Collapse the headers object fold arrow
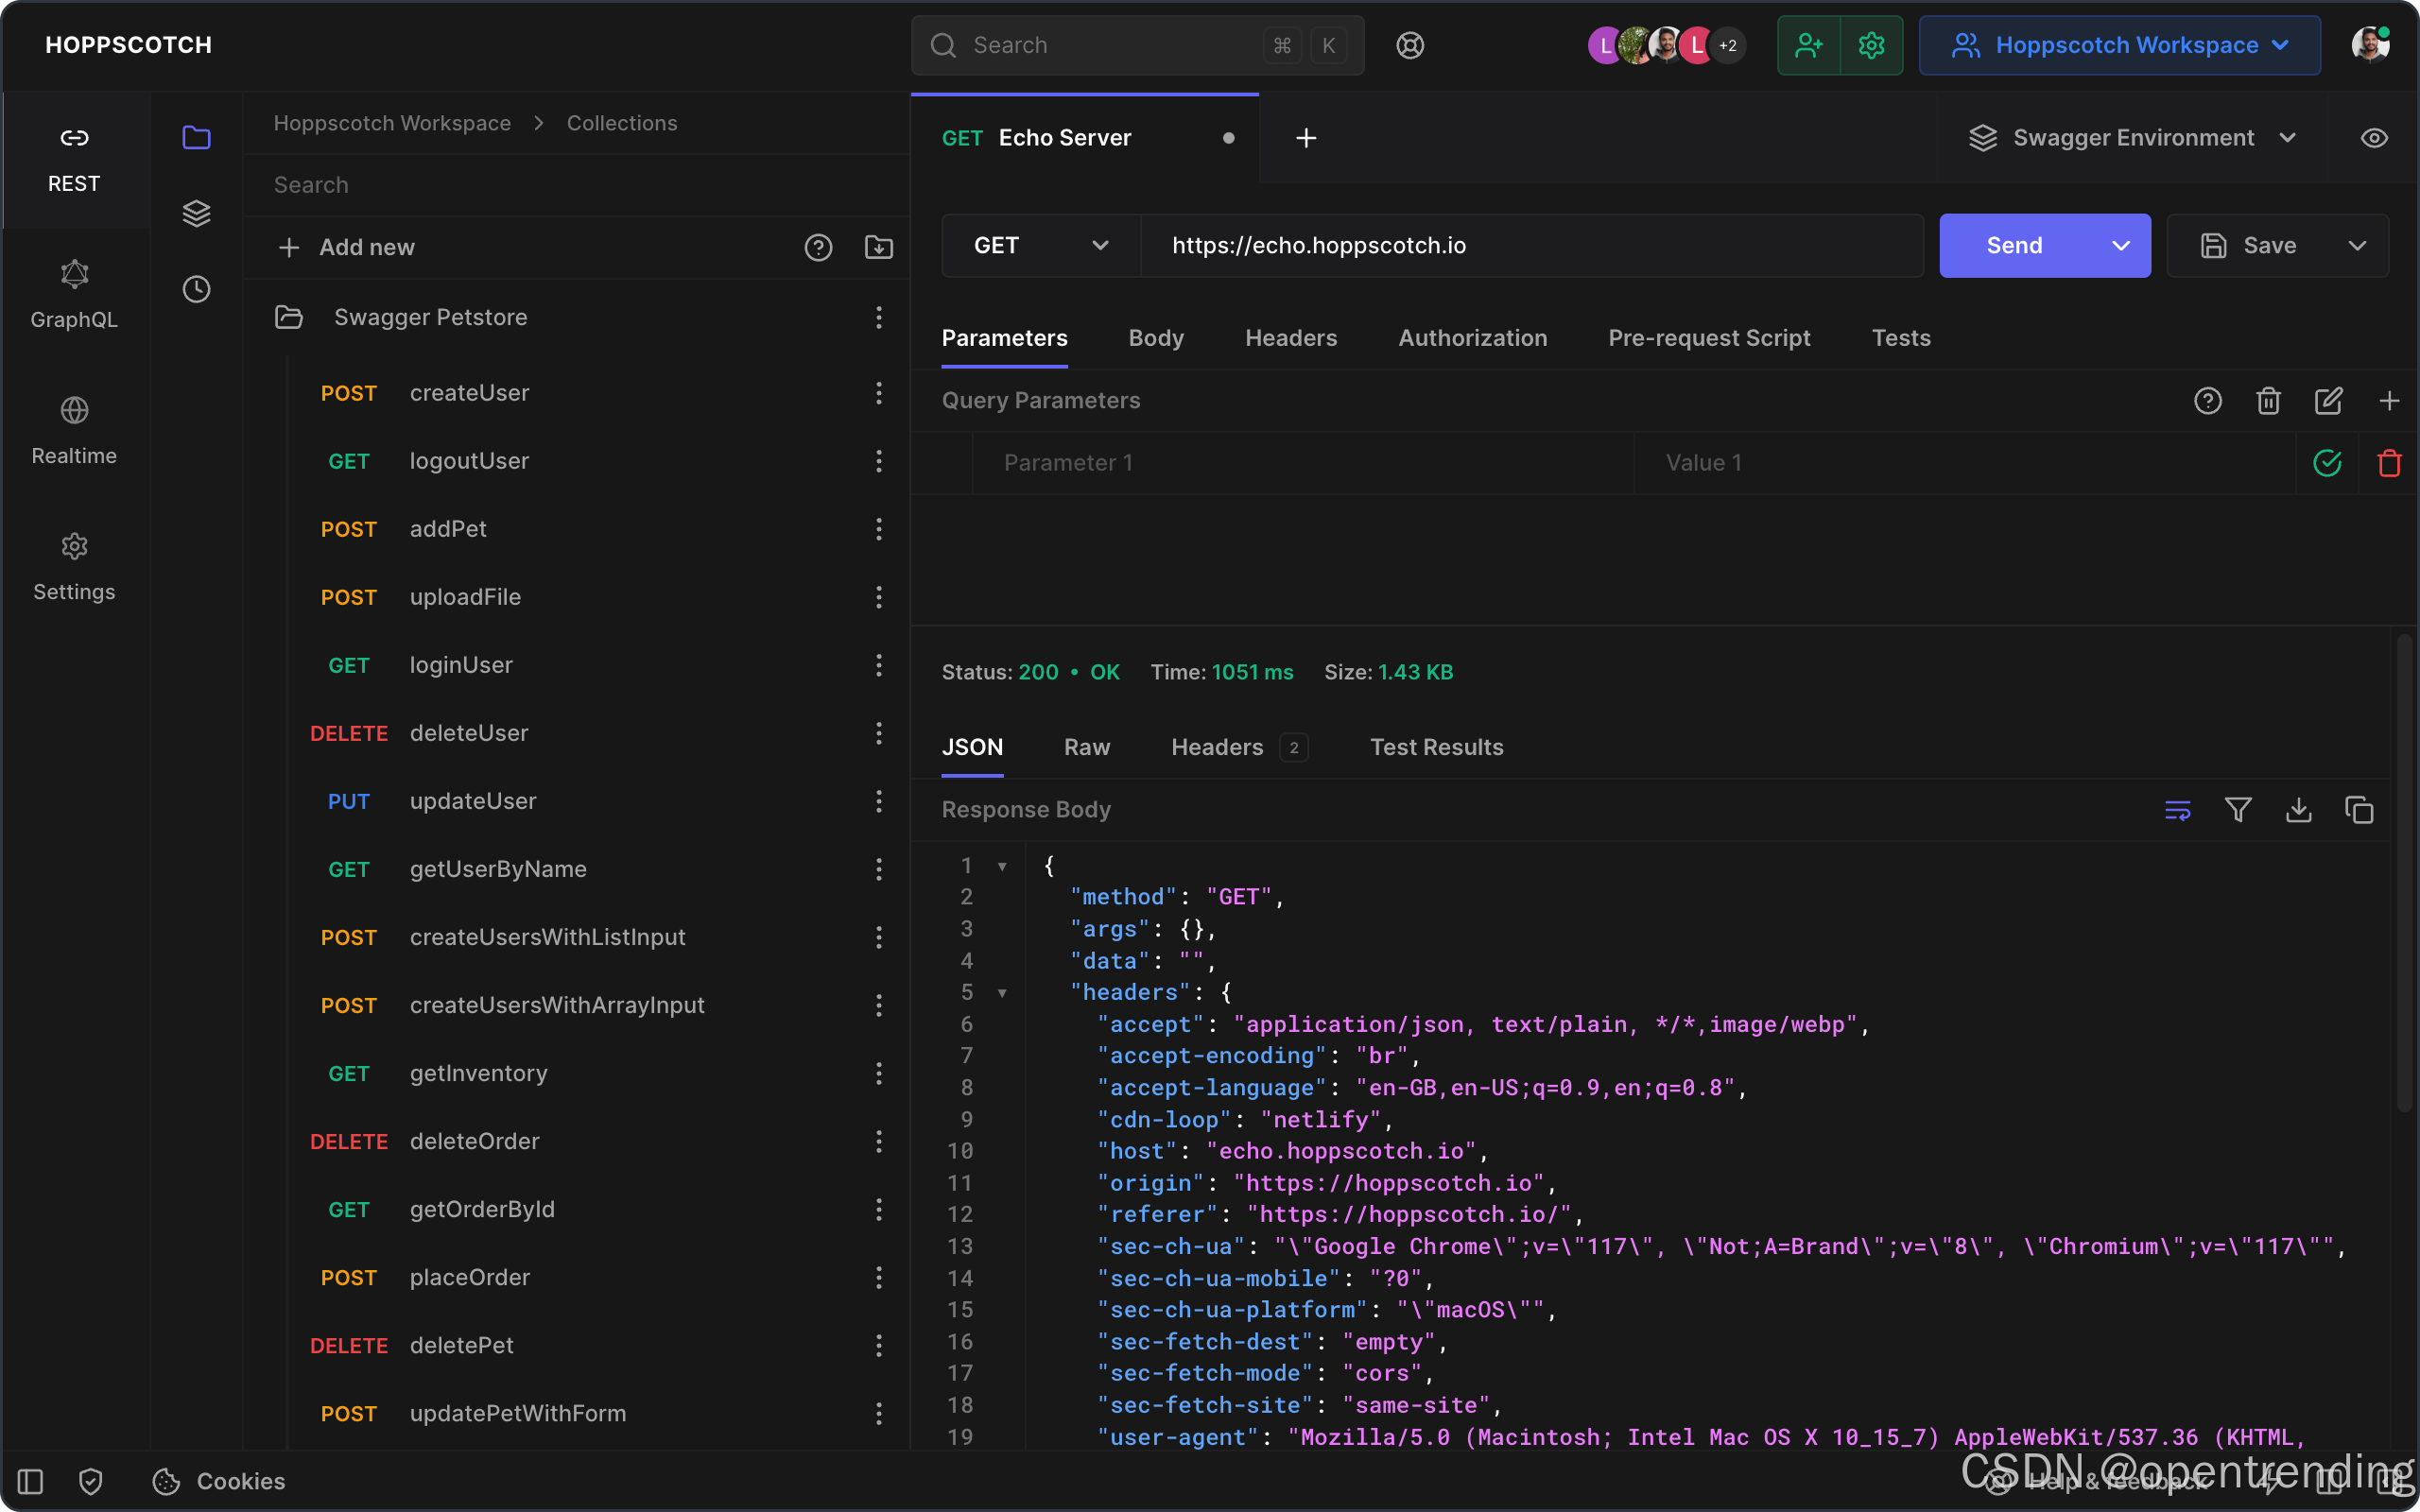This screenshot has height=1512, width=2420. 1002,993
